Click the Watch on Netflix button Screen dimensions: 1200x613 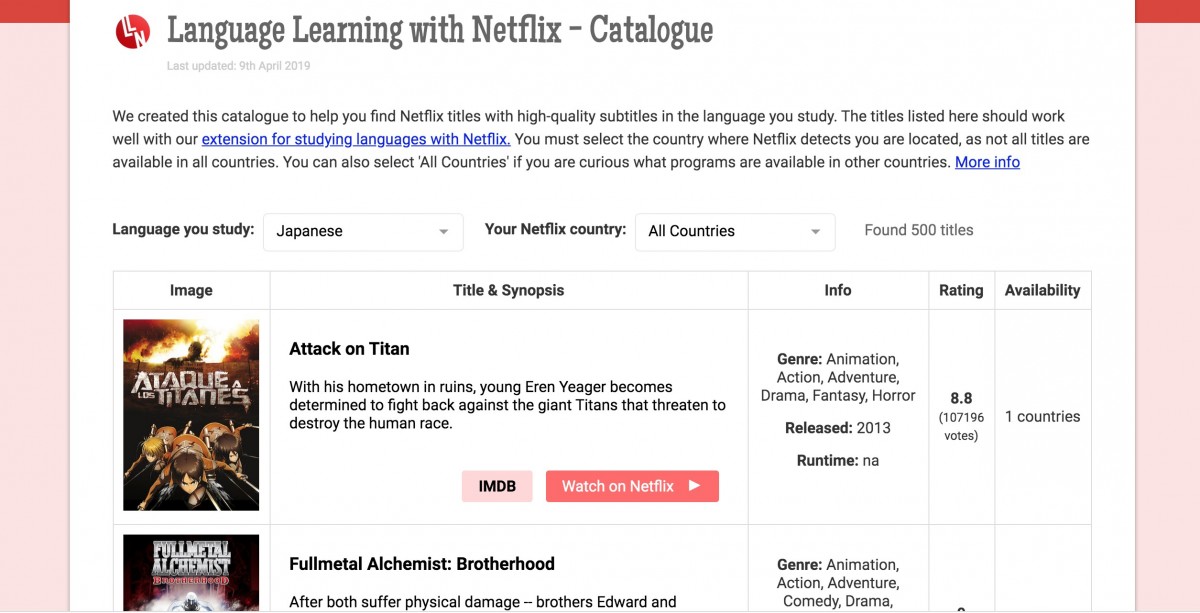[631, 486]
